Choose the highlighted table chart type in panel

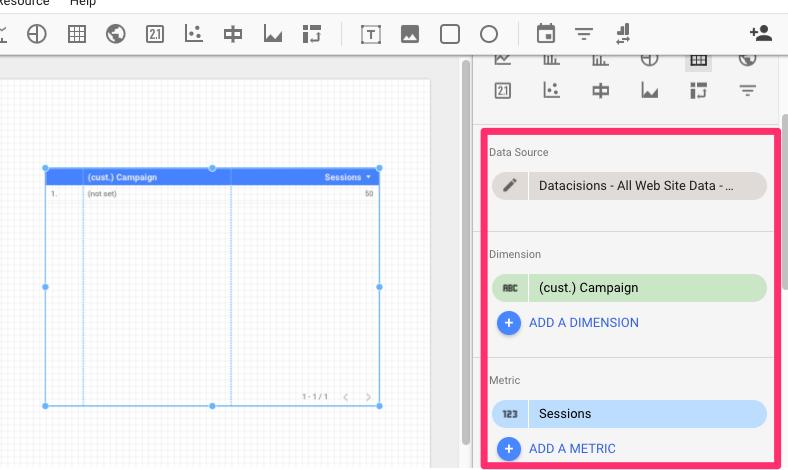(699, 61)
